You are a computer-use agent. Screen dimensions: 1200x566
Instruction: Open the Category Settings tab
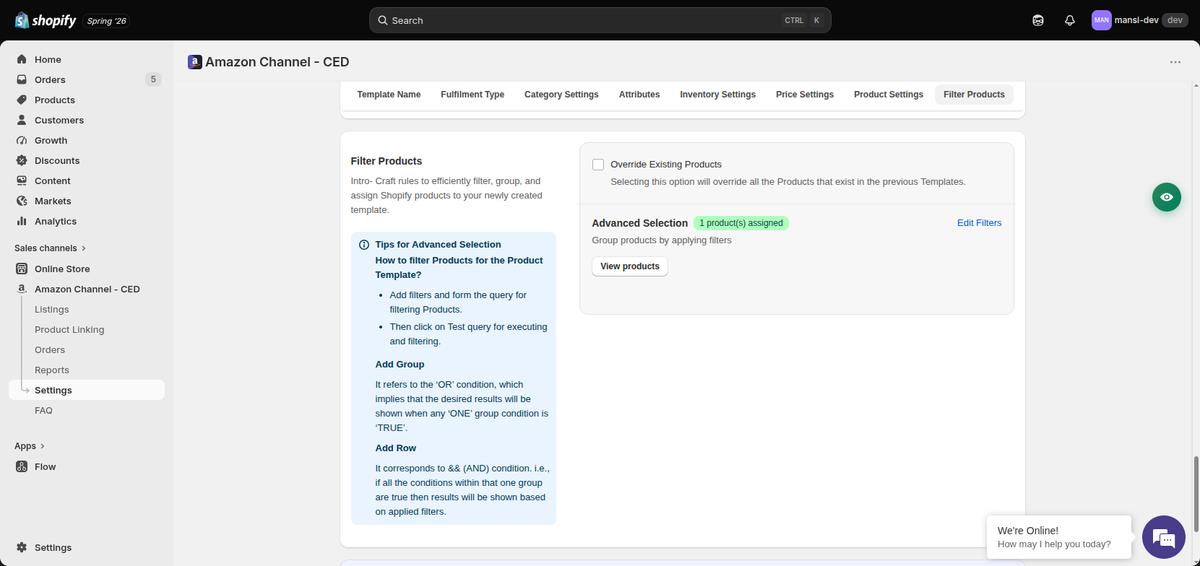click(561, 94)
